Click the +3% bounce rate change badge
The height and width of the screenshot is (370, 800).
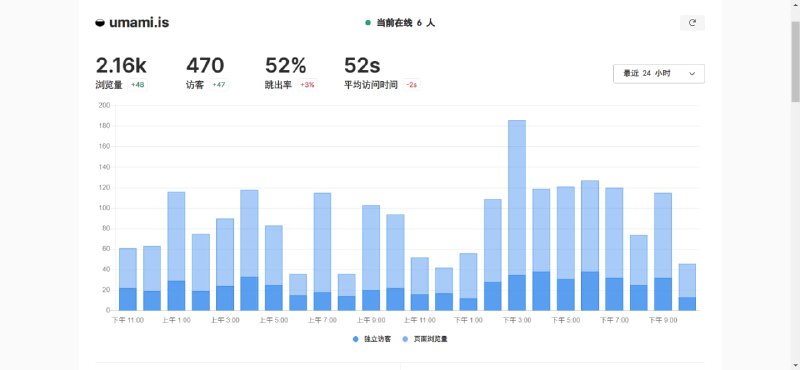pyautogui.click(x=307, y=85)
